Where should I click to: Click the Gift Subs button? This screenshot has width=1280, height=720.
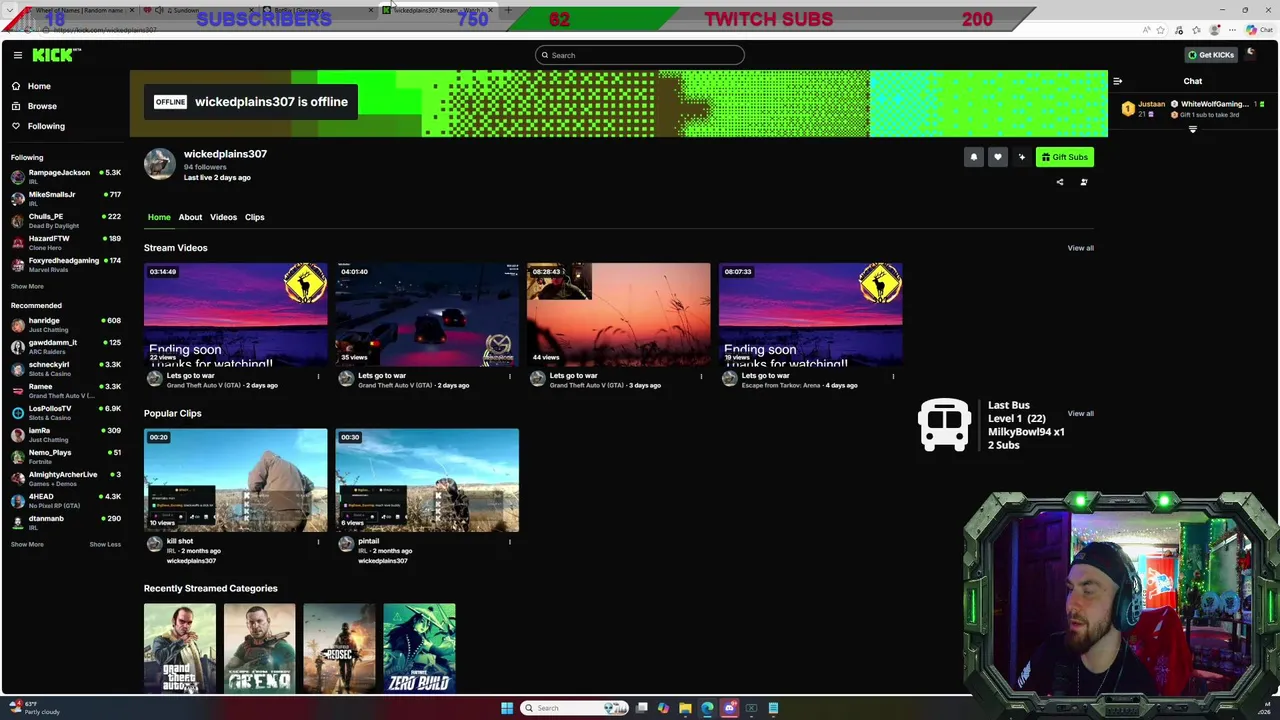1064,157
